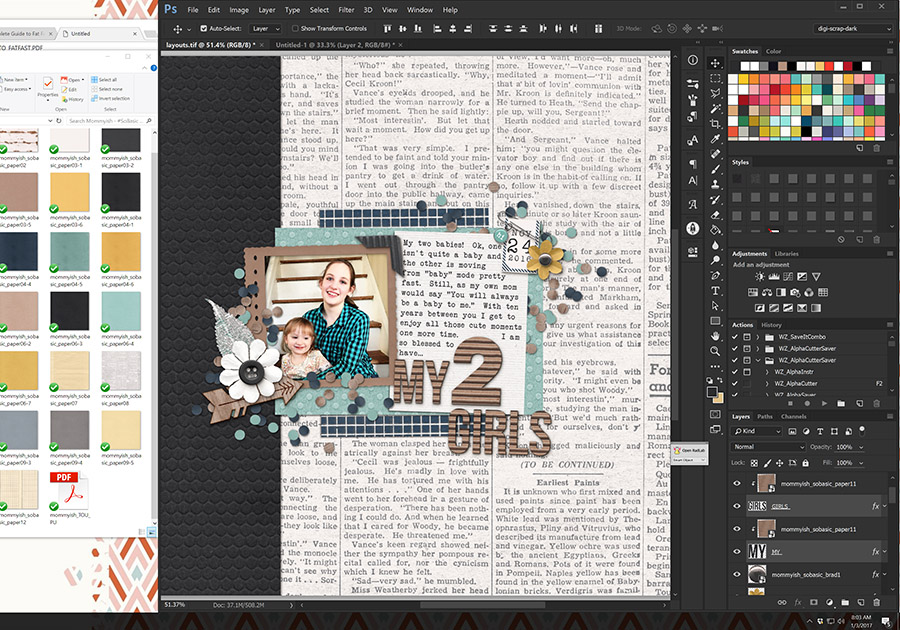The width and height of the screenshot is (900, 630).
Task: Open the Character panel icon
Action: coord(693,181)
